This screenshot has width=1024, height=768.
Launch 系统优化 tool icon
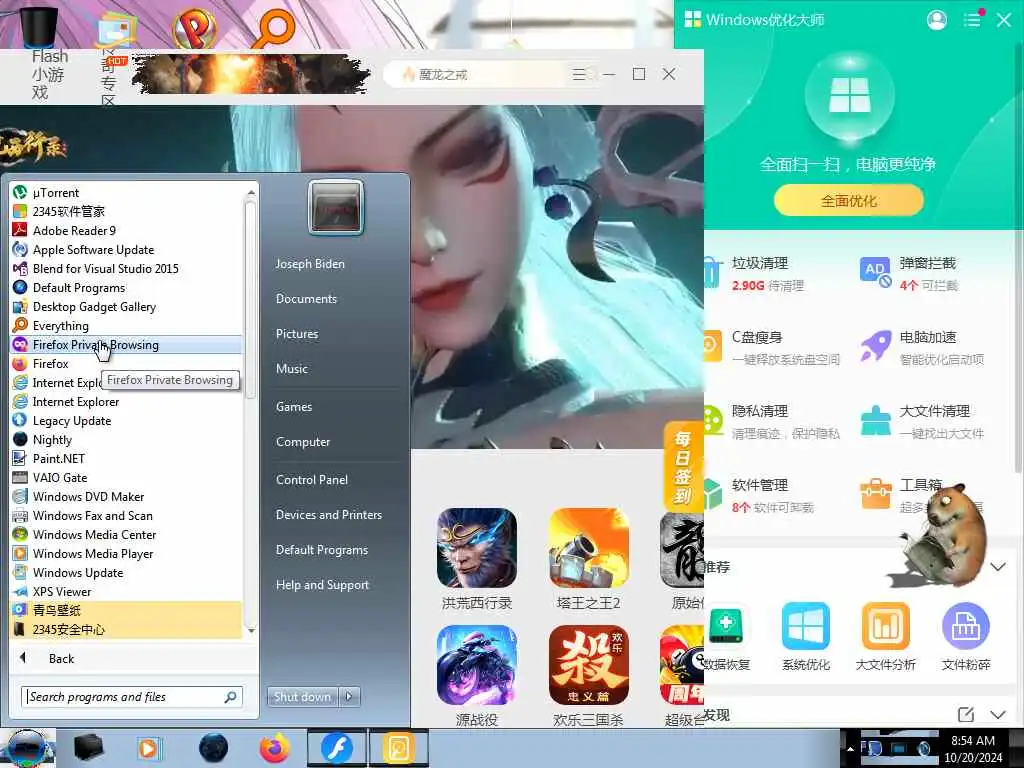tap(806, 637)
